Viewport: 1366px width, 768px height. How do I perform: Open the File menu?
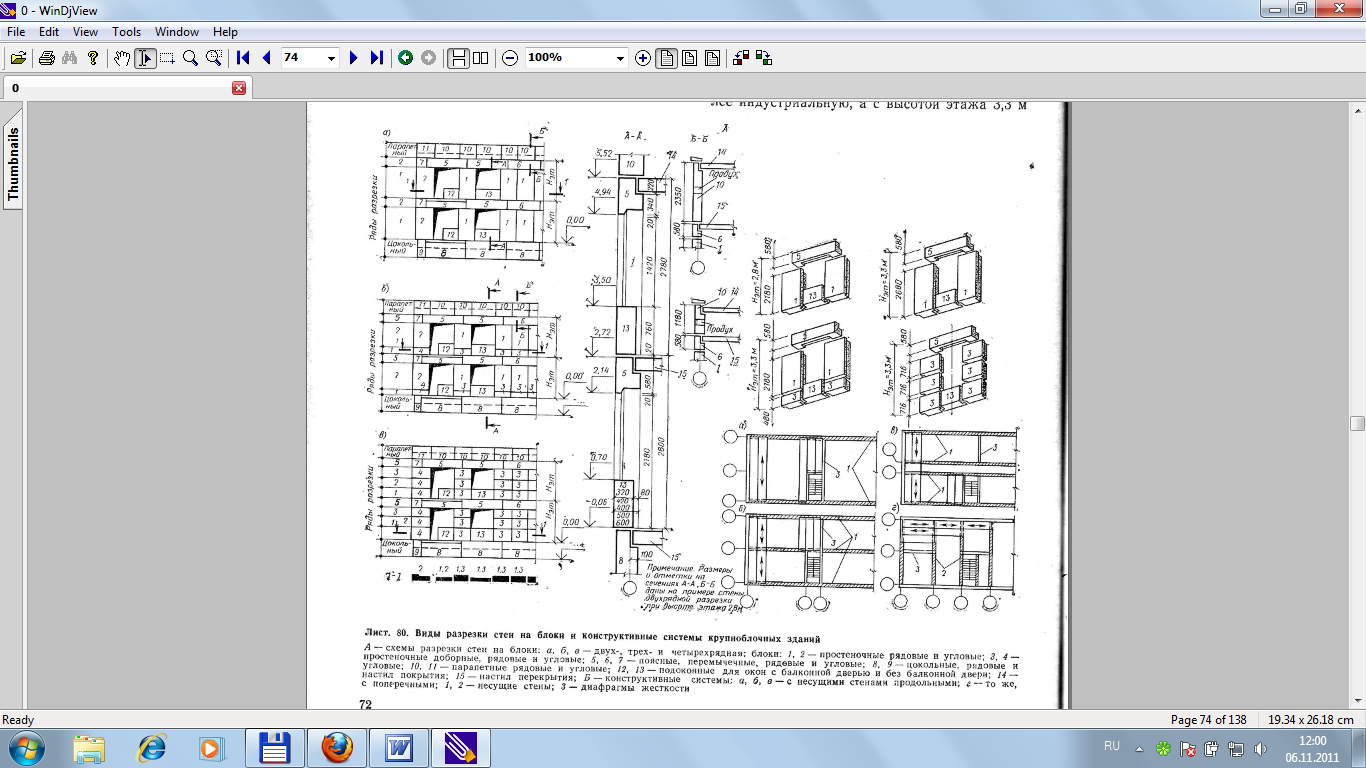(16, 32)
